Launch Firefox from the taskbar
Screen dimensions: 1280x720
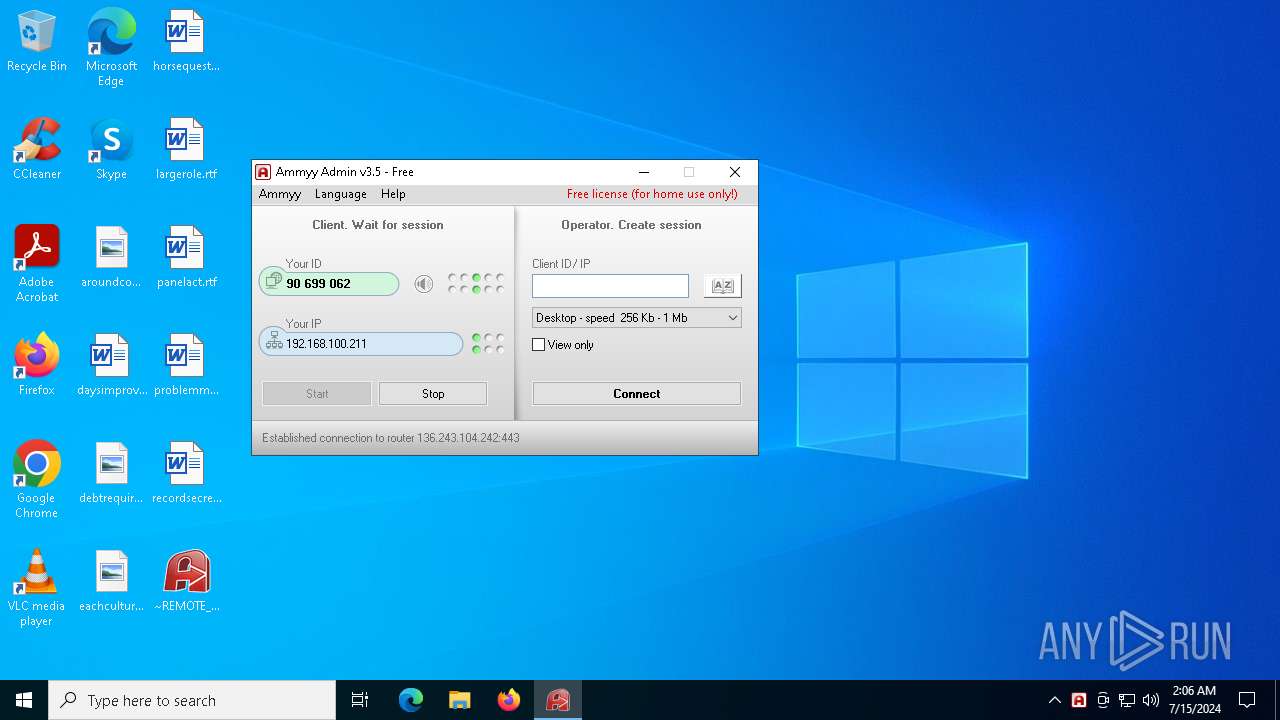pos(509,700)
